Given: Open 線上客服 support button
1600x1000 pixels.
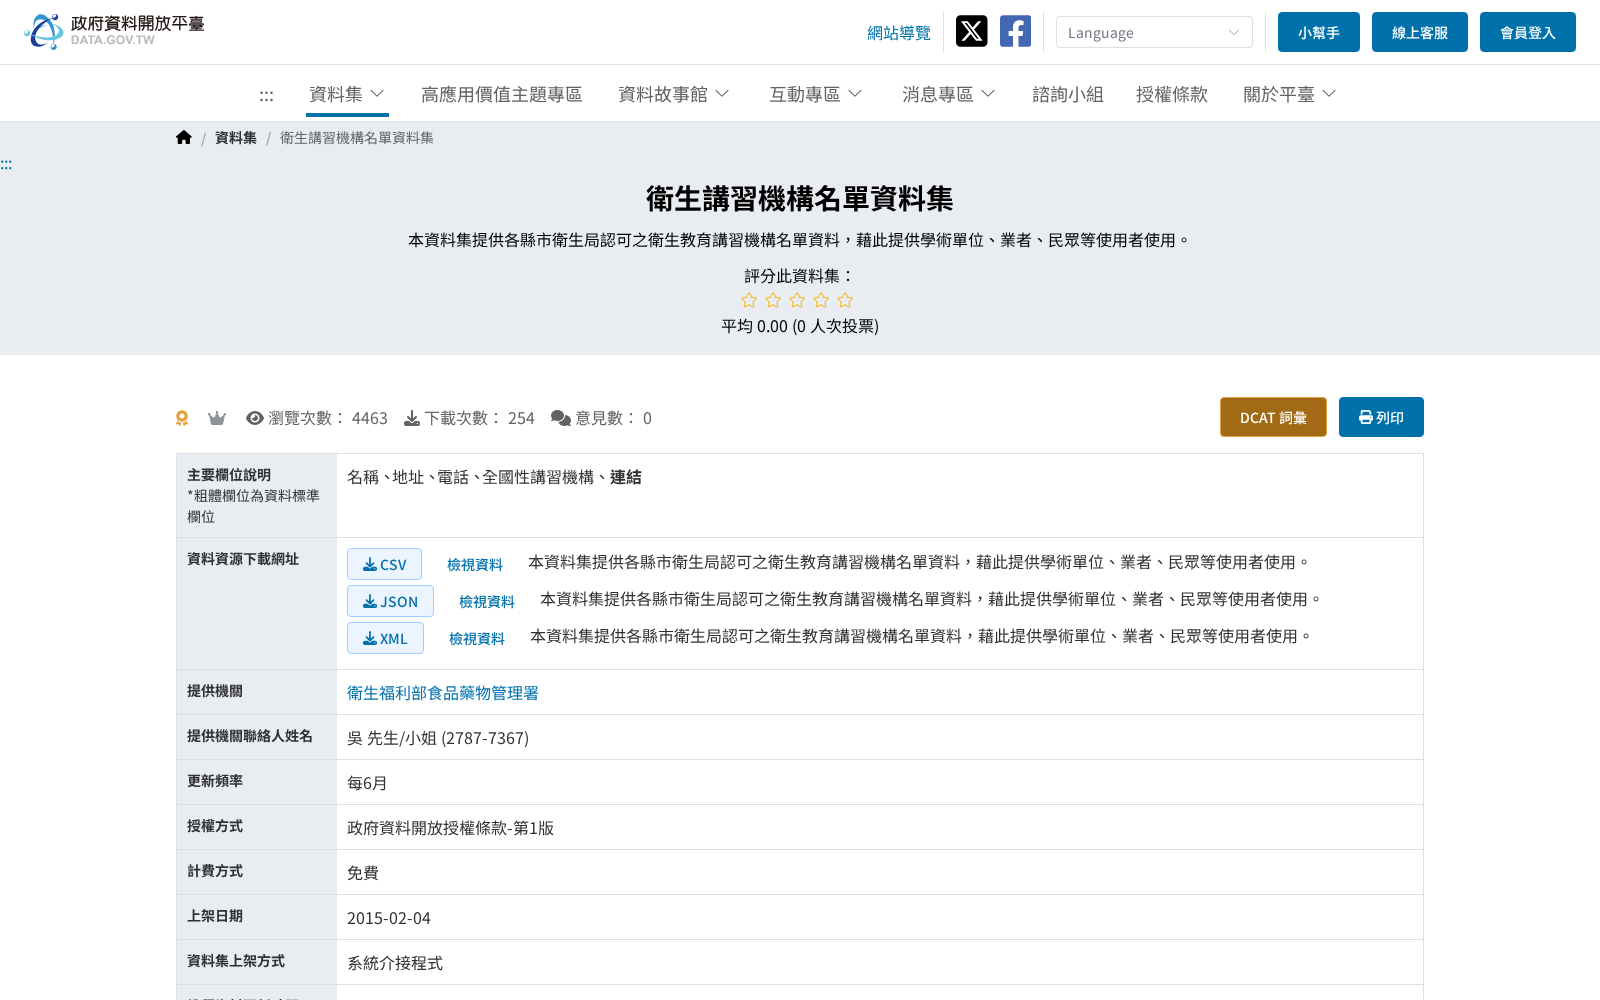Looking at the screenshot, I should click(x=1420, y=32).
